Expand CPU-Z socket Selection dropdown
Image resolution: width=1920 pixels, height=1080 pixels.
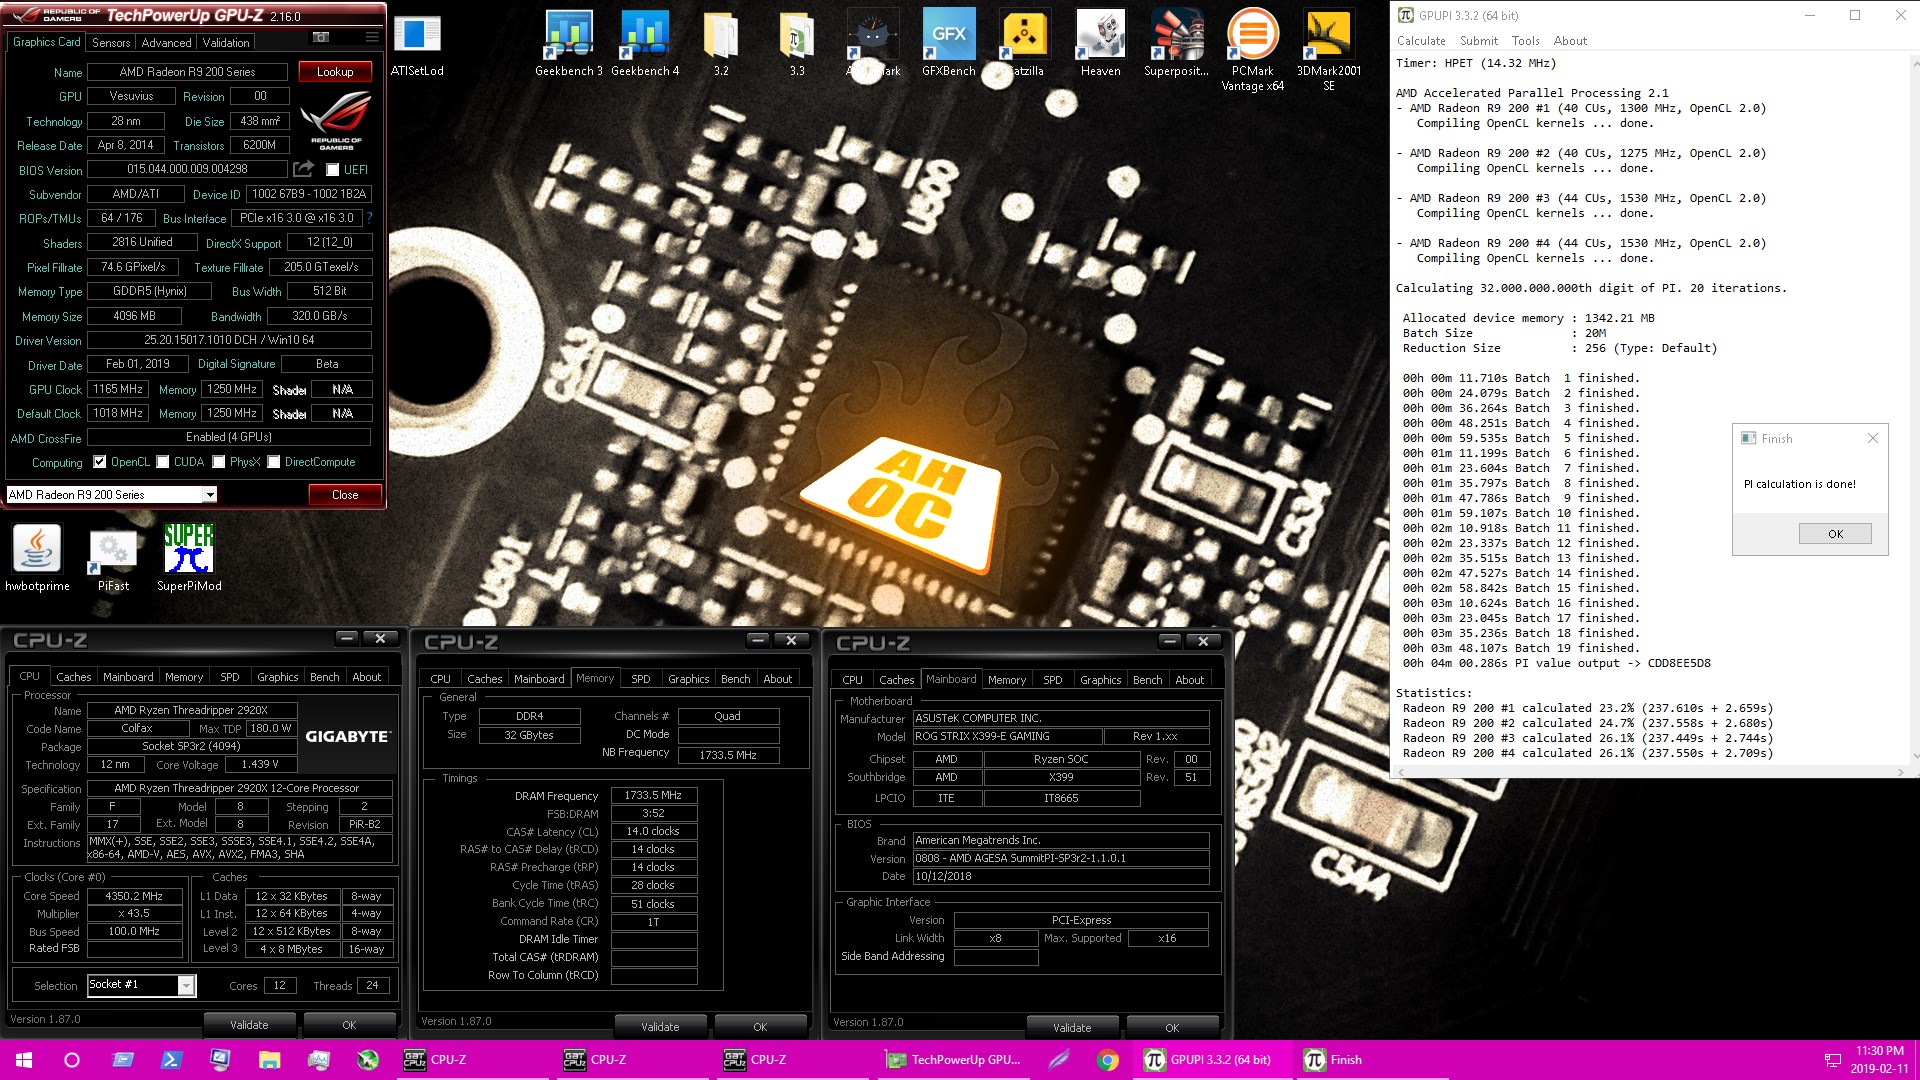tap(186, 985)
